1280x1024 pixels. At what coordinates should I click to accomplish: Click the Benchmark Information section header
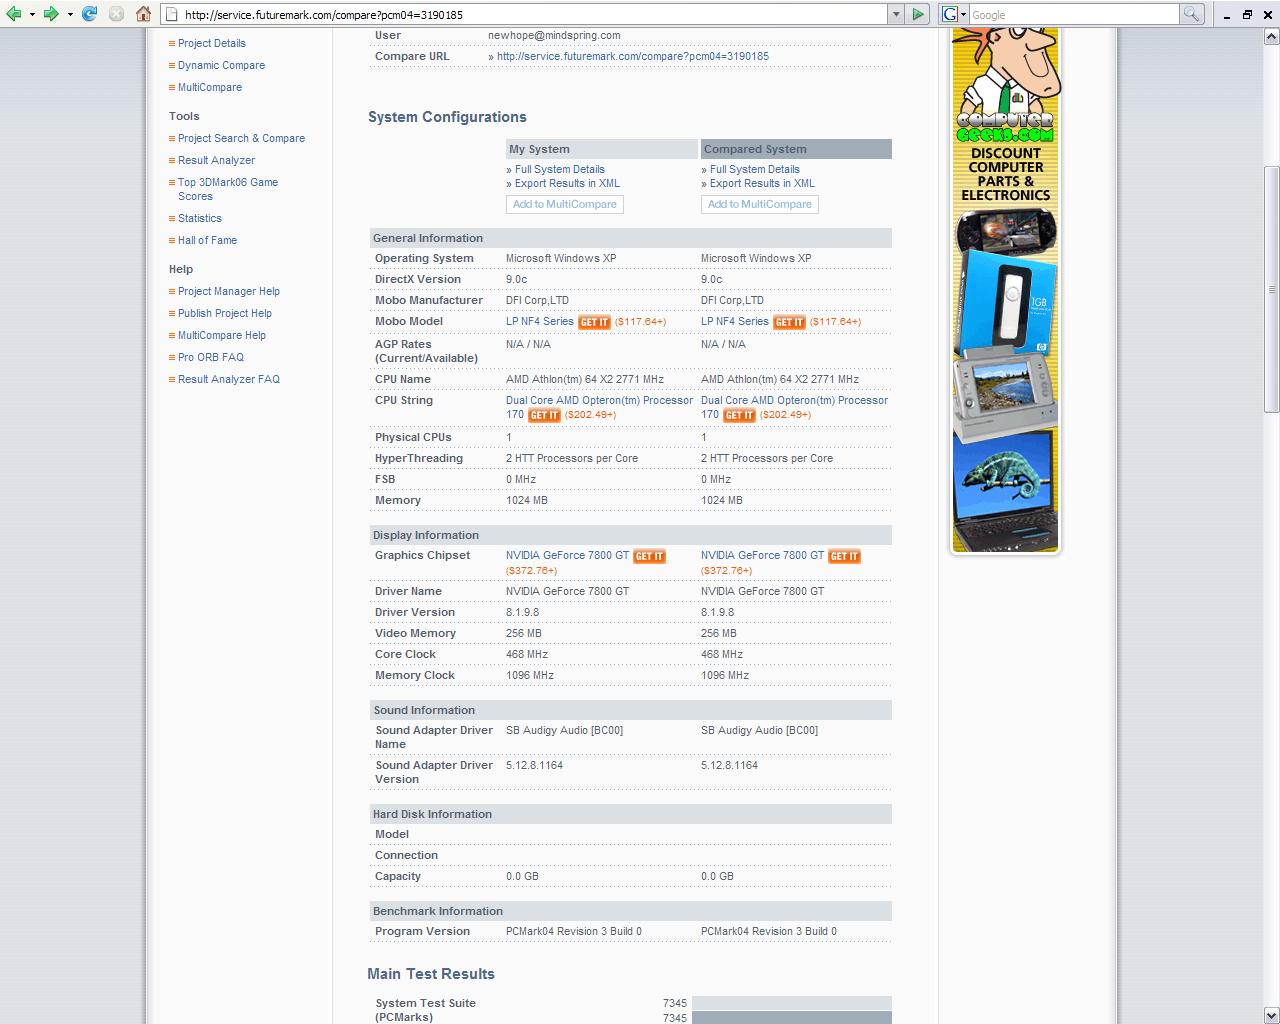pyautogui.click(x=631, y=911)
